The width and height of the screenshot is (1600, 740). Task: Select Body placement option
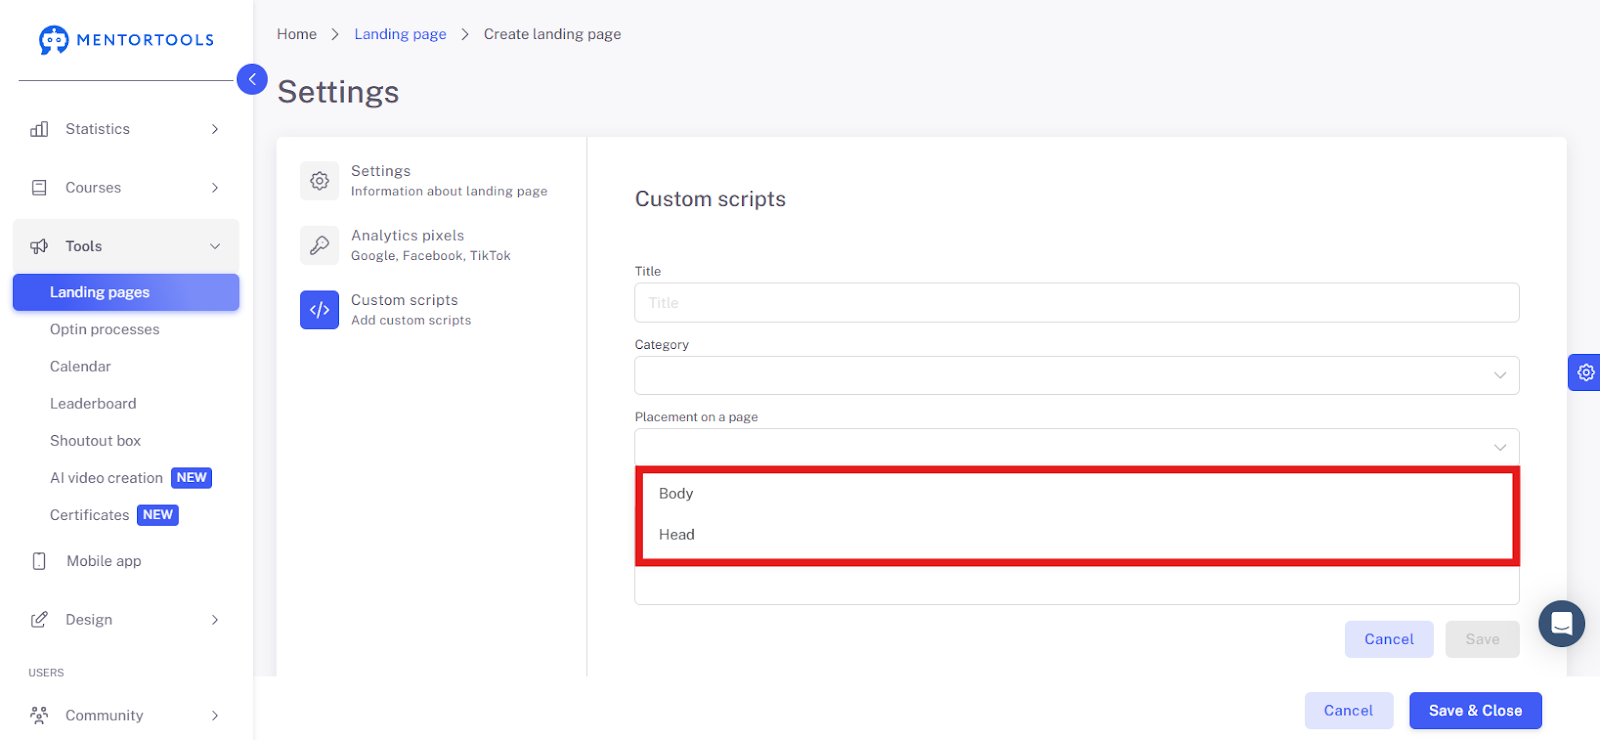click(1077, 493)
